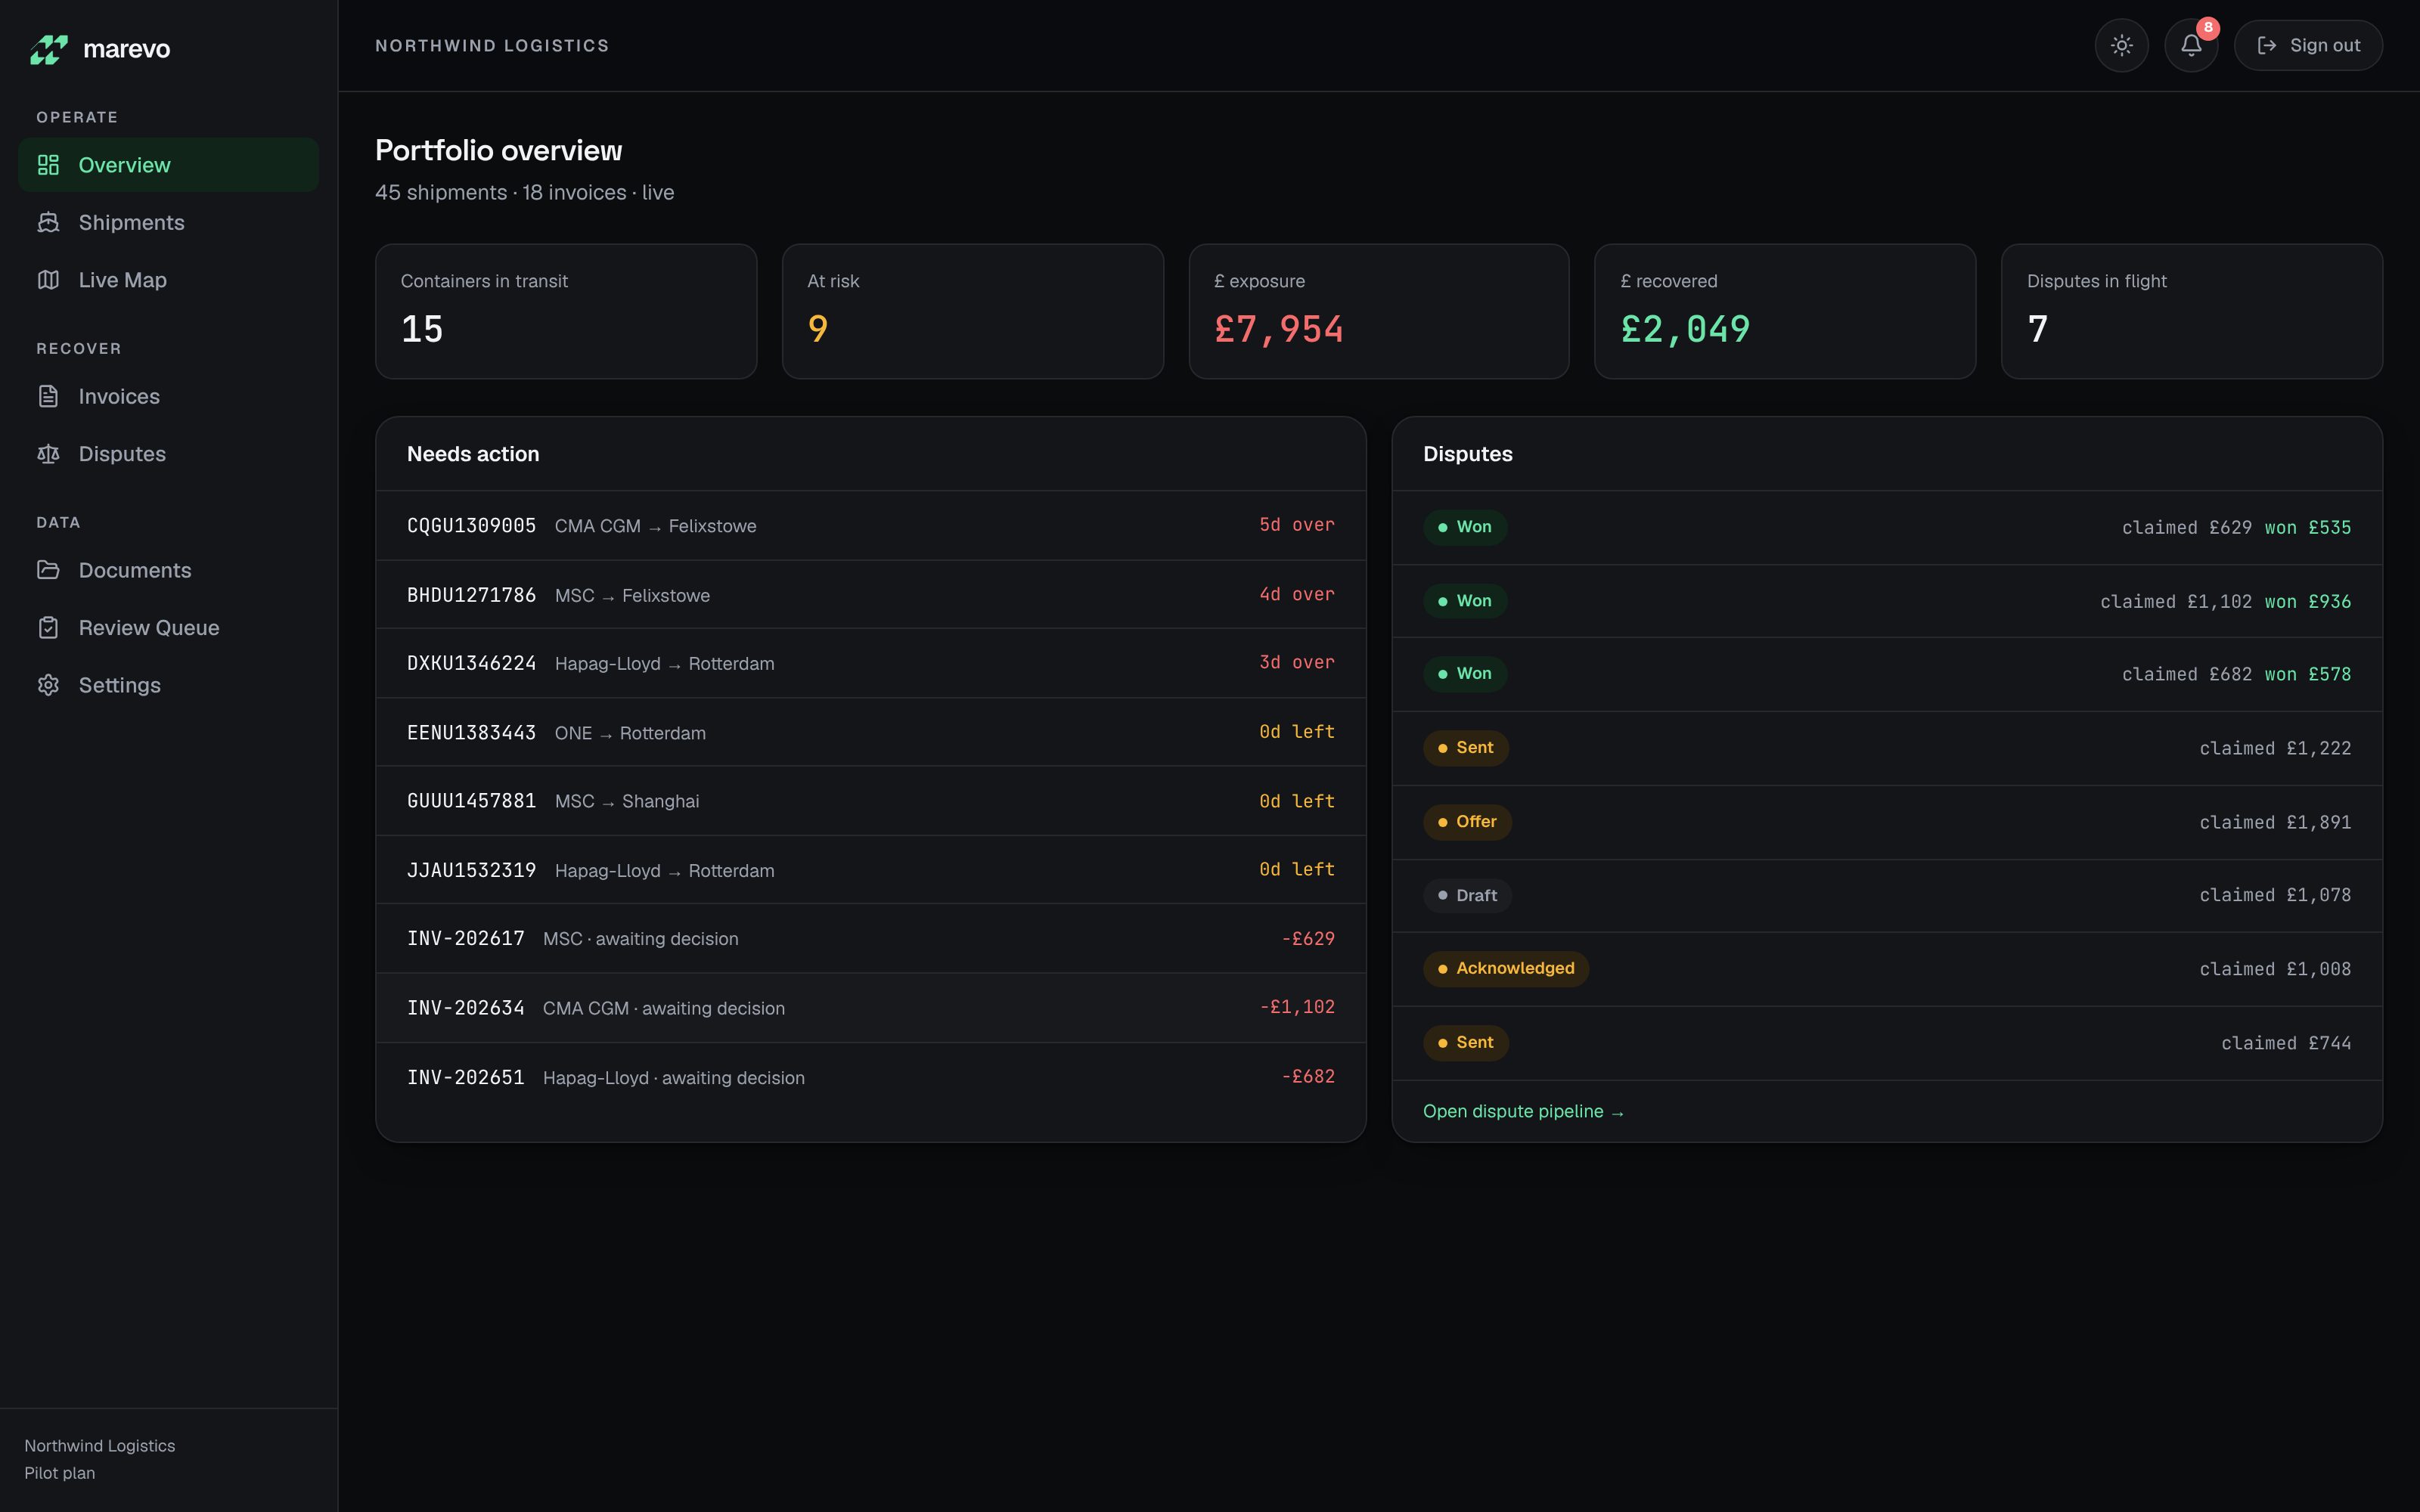The height and width of the screenshot is (1512, 2420).
Task: Follow the Open dispute pipeline link
Action: 1523,1111
